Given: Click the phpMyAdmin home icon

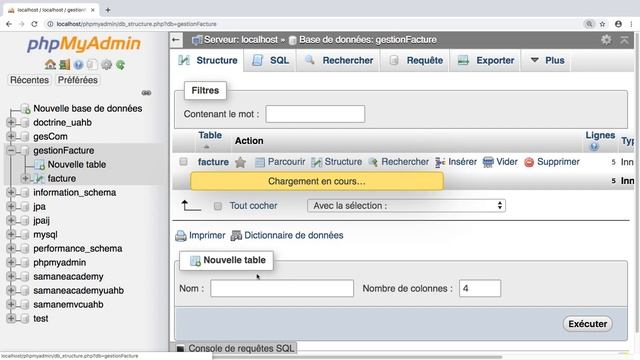Looking at the screenshot, I should pos(50,64).
